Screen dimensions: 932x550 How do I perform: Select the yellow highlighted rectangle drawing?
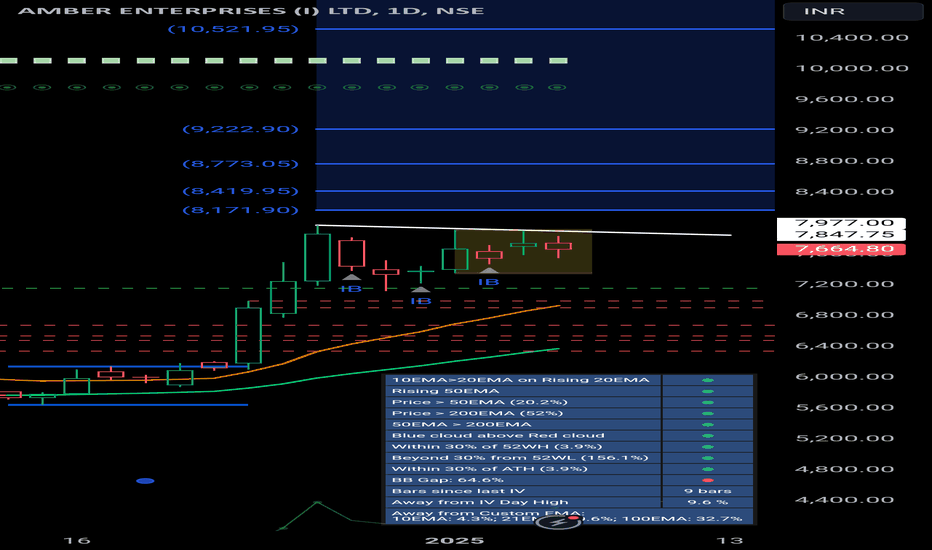pos(523,252)
